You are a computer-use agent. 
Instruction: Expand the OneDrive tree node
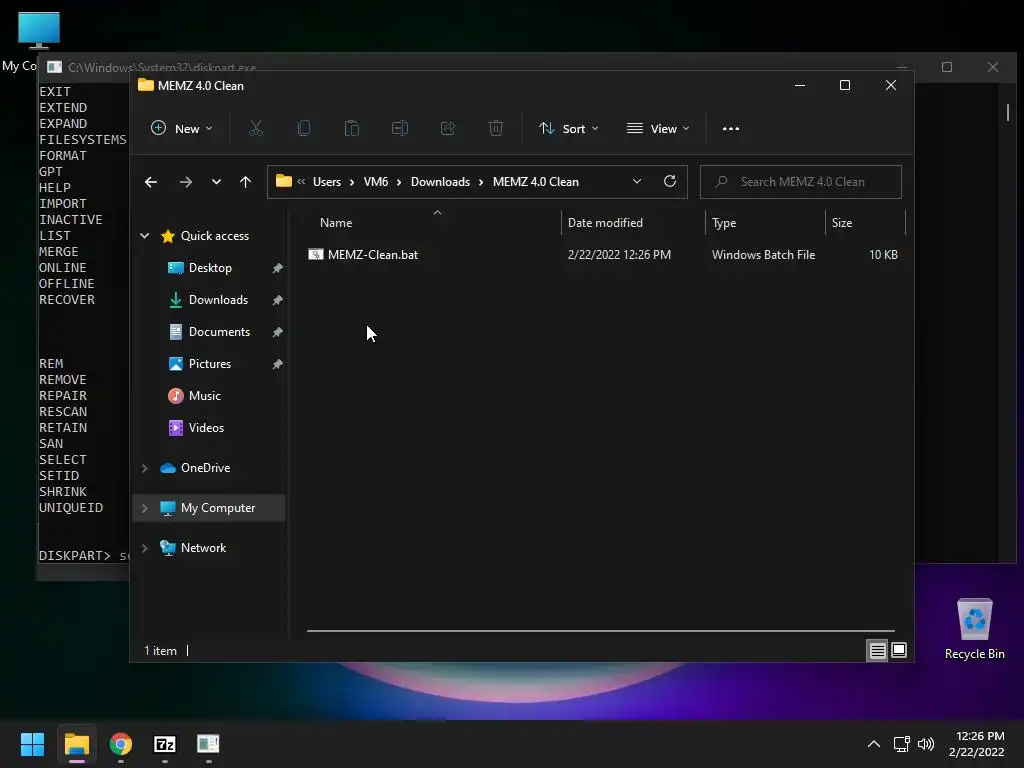point(144,468)
